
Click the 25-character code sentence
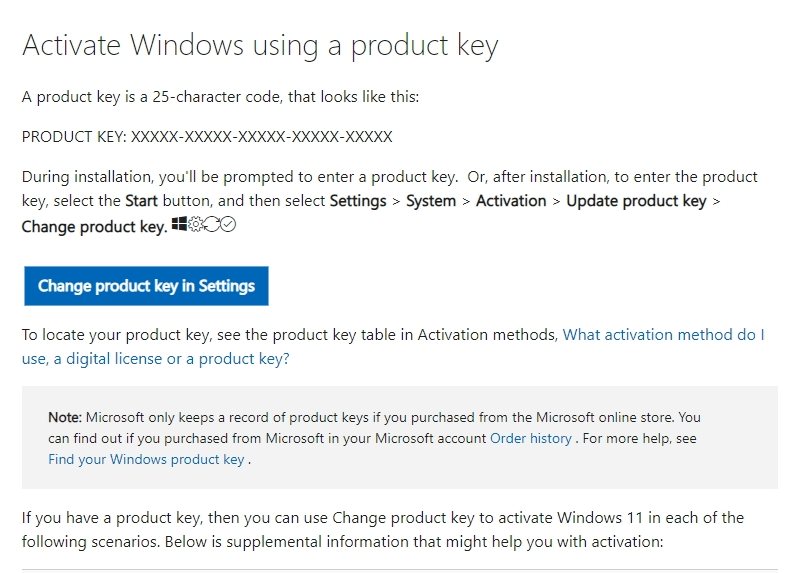coord(220,97)
